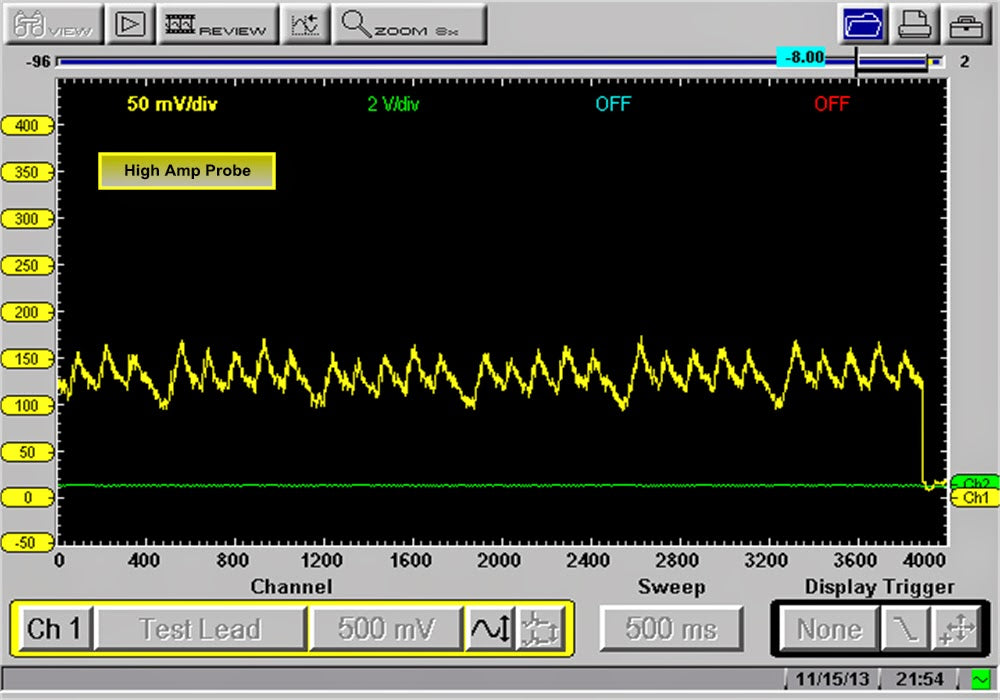Viewport: 1000px width, 700px height.
Task: Click the High Amp Probe label
Action: [187, 171]
